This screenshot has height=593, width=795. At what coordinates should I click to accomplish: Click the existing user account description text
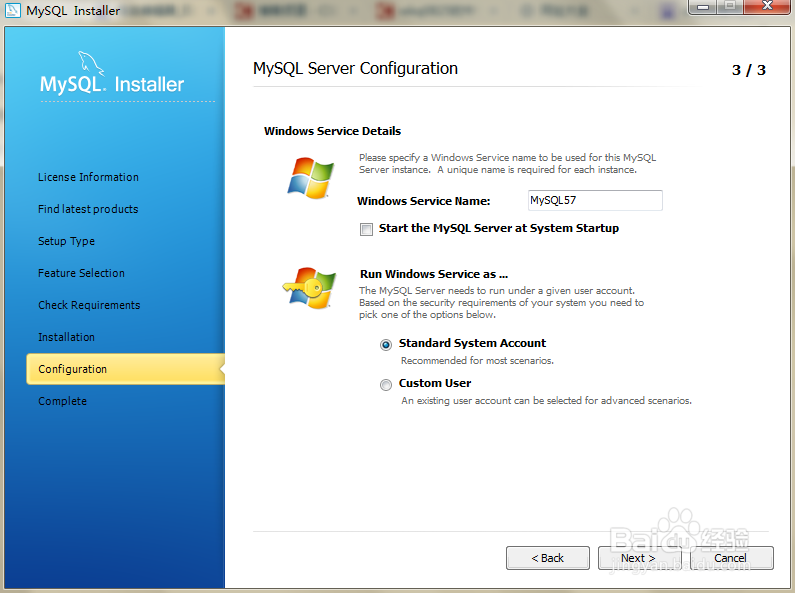pos(547,401)
